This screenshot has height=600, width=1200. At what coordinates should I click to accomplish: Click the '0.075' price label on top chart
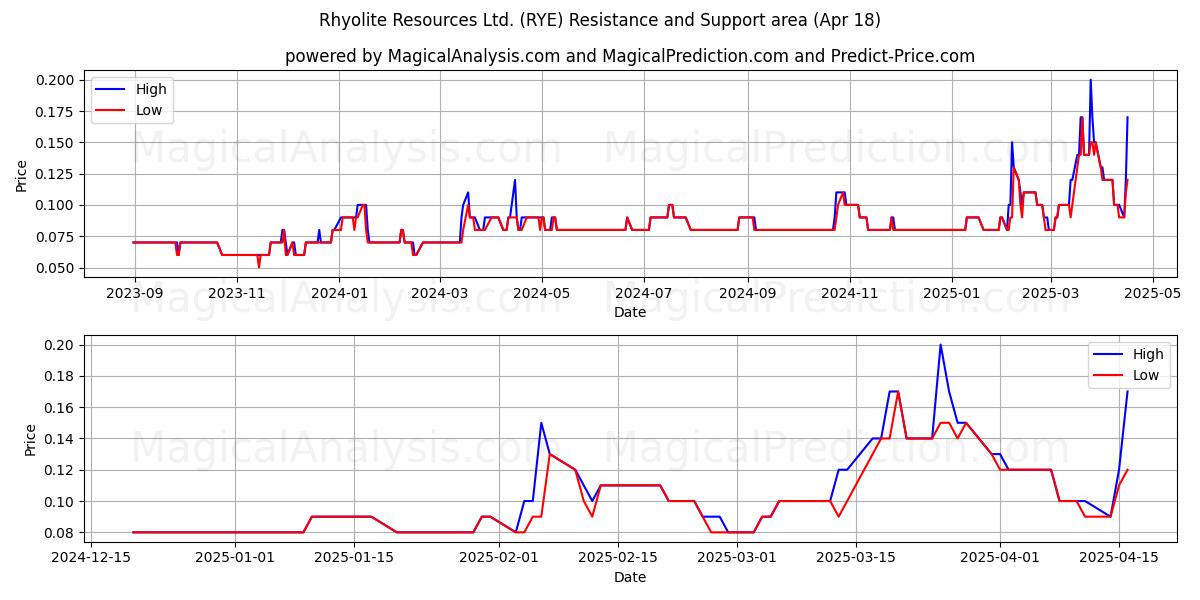[57, 237]
